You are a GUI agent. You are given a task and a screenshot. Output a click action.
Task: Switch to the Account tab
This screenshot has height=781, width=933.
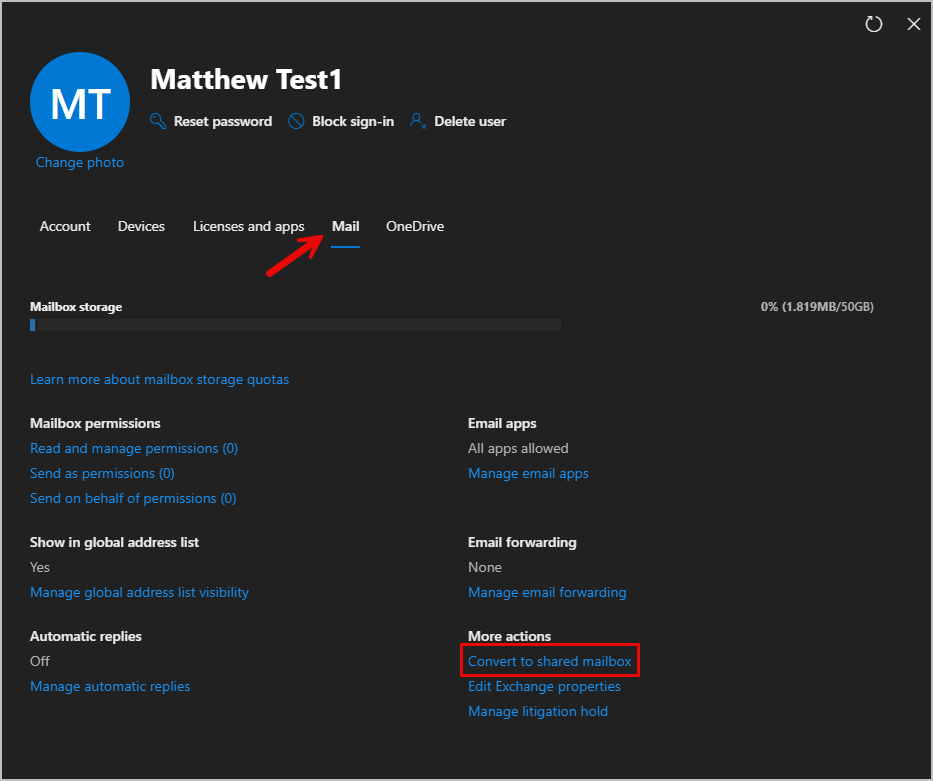click(x=65, y=226)
